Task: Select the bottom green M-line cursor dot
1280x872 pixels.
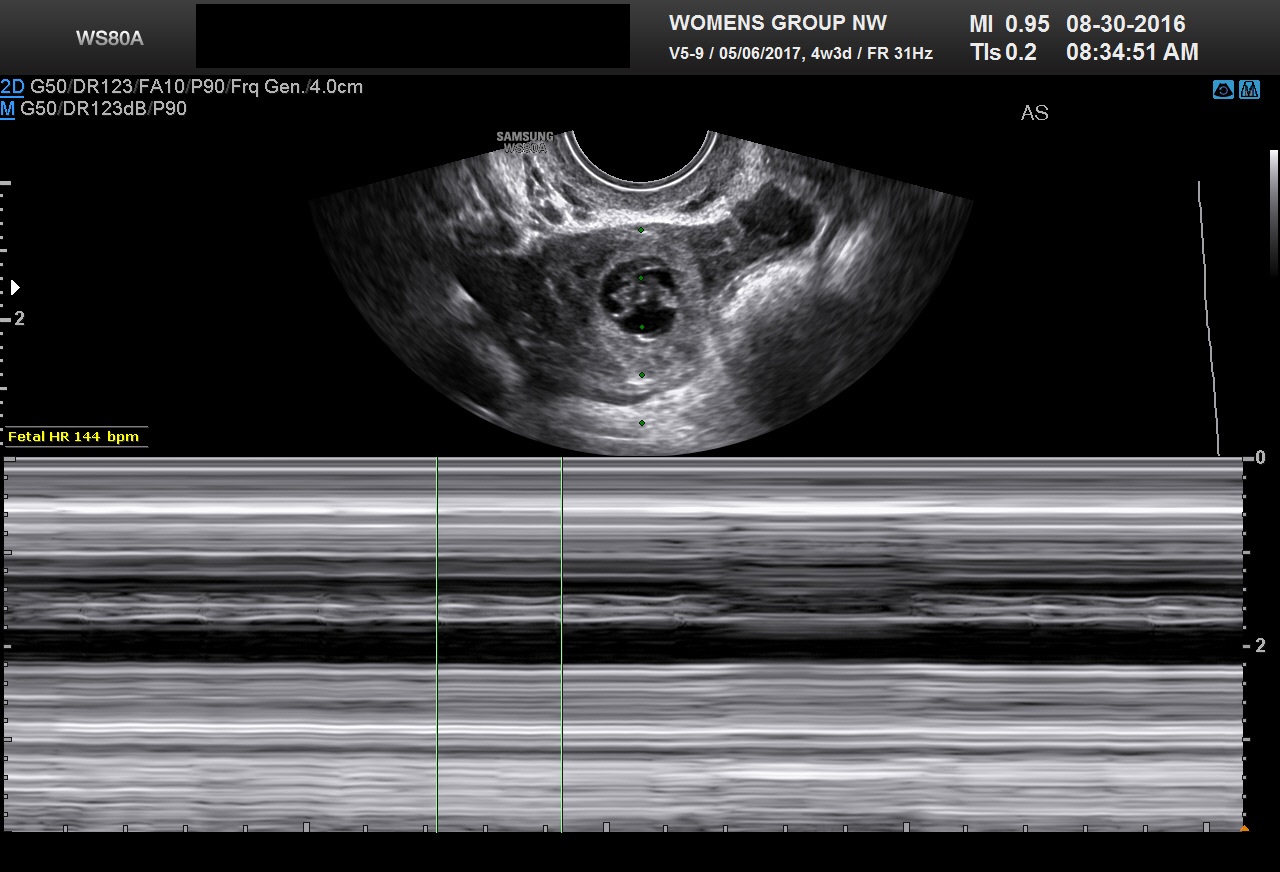Action: click(x=641, y=423)
